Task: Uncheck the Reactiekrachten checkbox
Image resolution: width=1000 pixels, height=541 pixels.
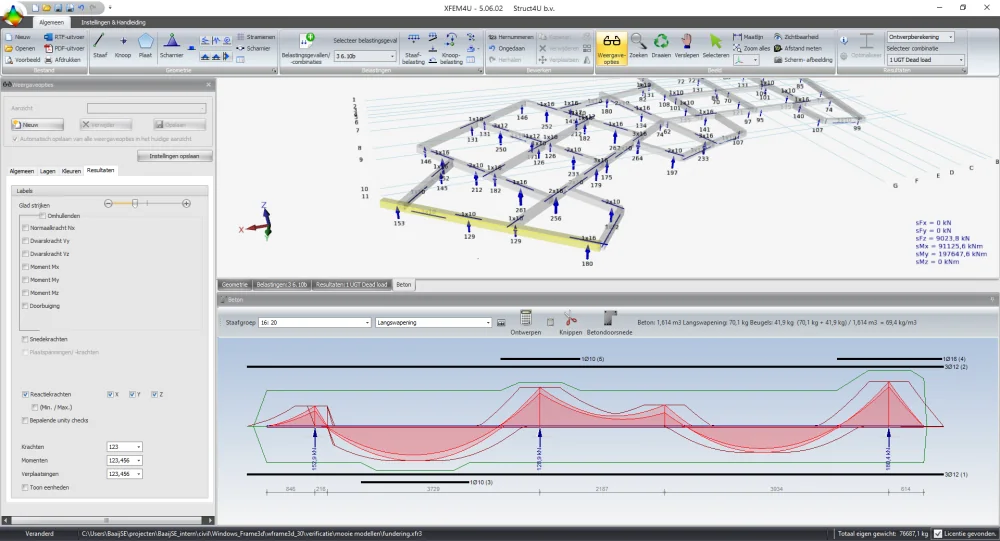Action: tap(26, 395)
